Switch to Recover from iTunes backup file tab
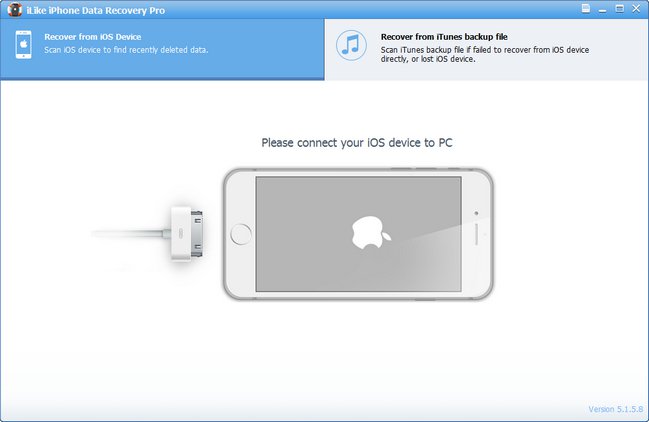The height and width of the screenshot is (422, 649). [x=487, y=49]
